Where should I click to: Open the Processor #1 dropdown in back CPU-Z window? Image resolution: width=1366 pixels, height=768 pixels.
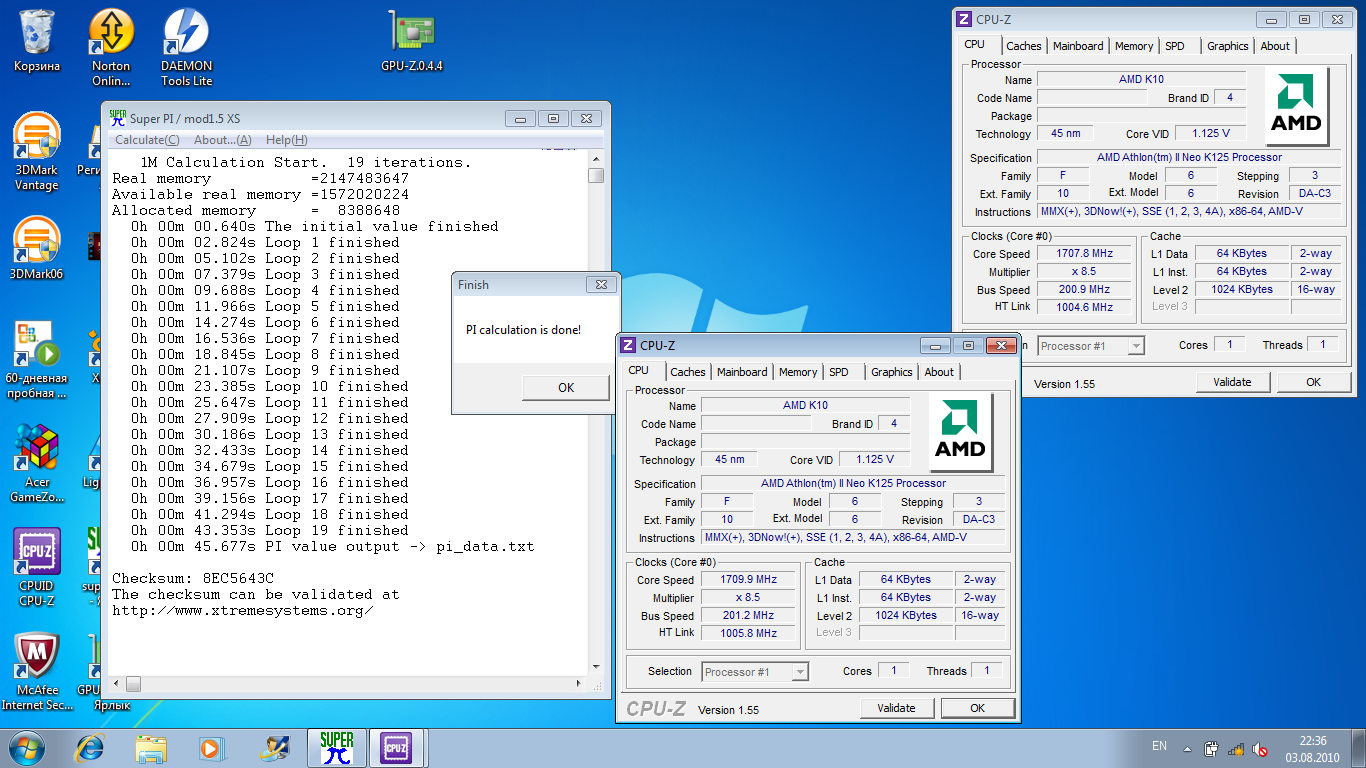pyautogui.click(x=1091, y=346)
